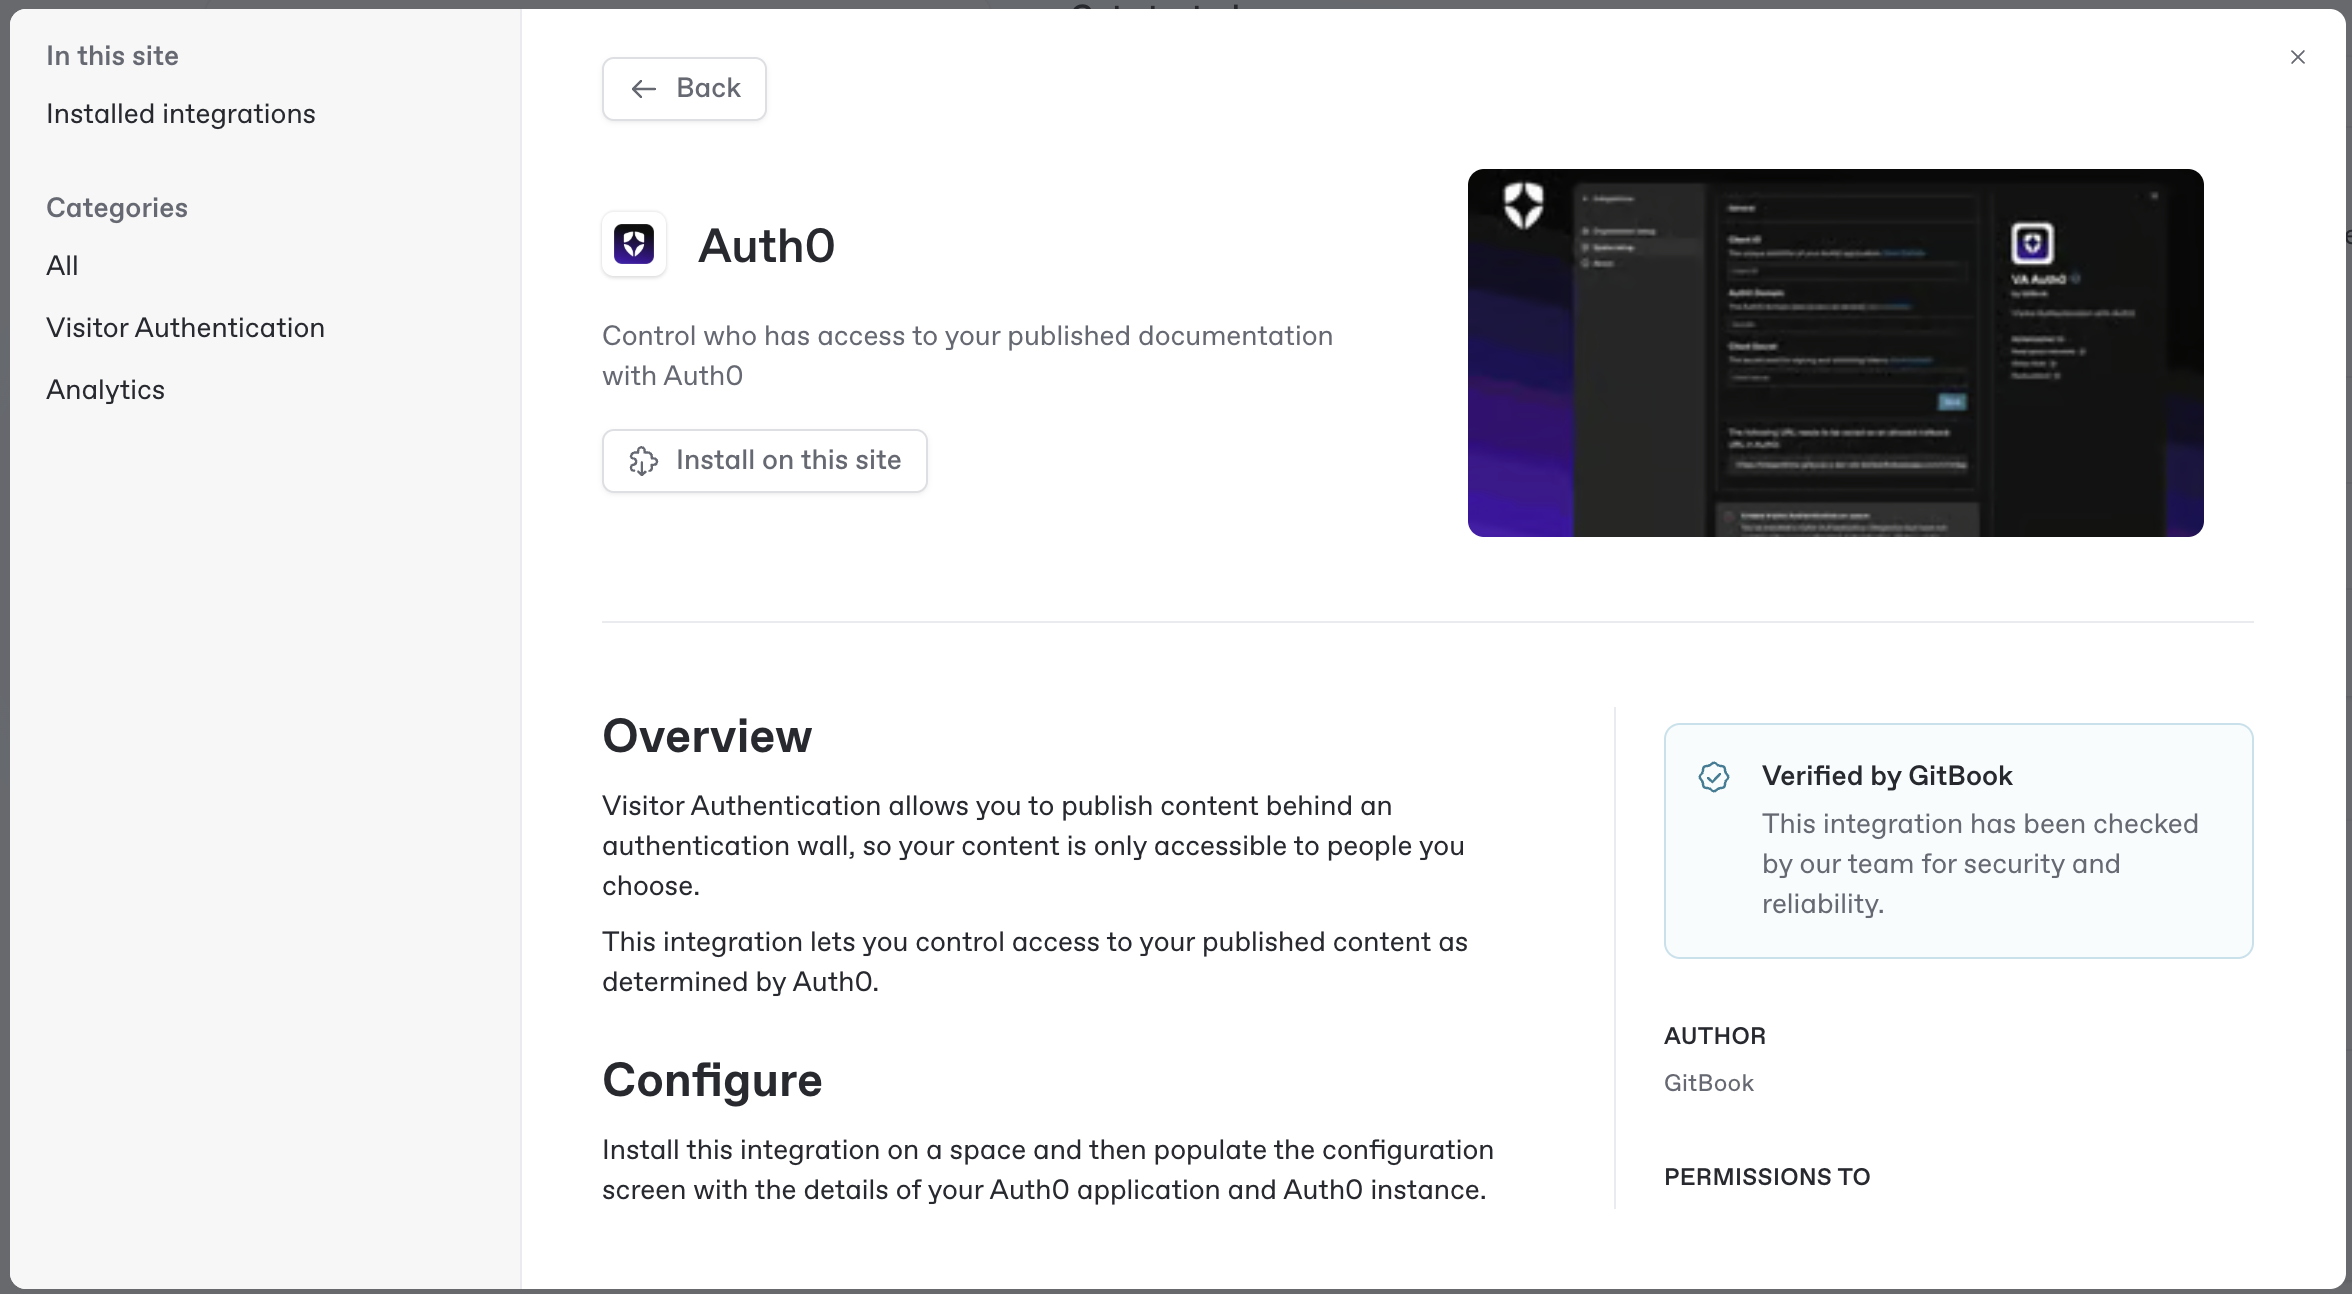Click the Verified by GitBook badge icon
The height and width of the screenshot is (1294, 2352).
pyautogui.click(x=1713, y=777)
